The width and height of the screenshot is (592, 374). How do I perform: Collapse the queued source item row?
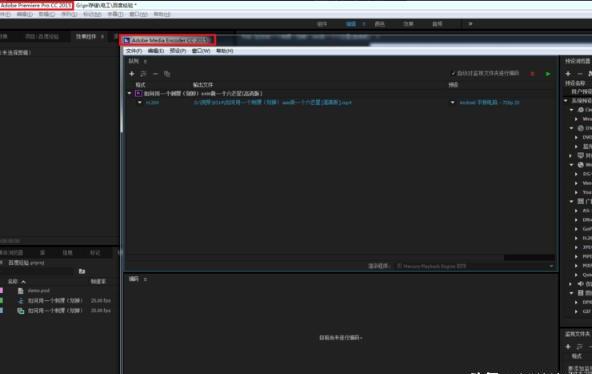130,93
